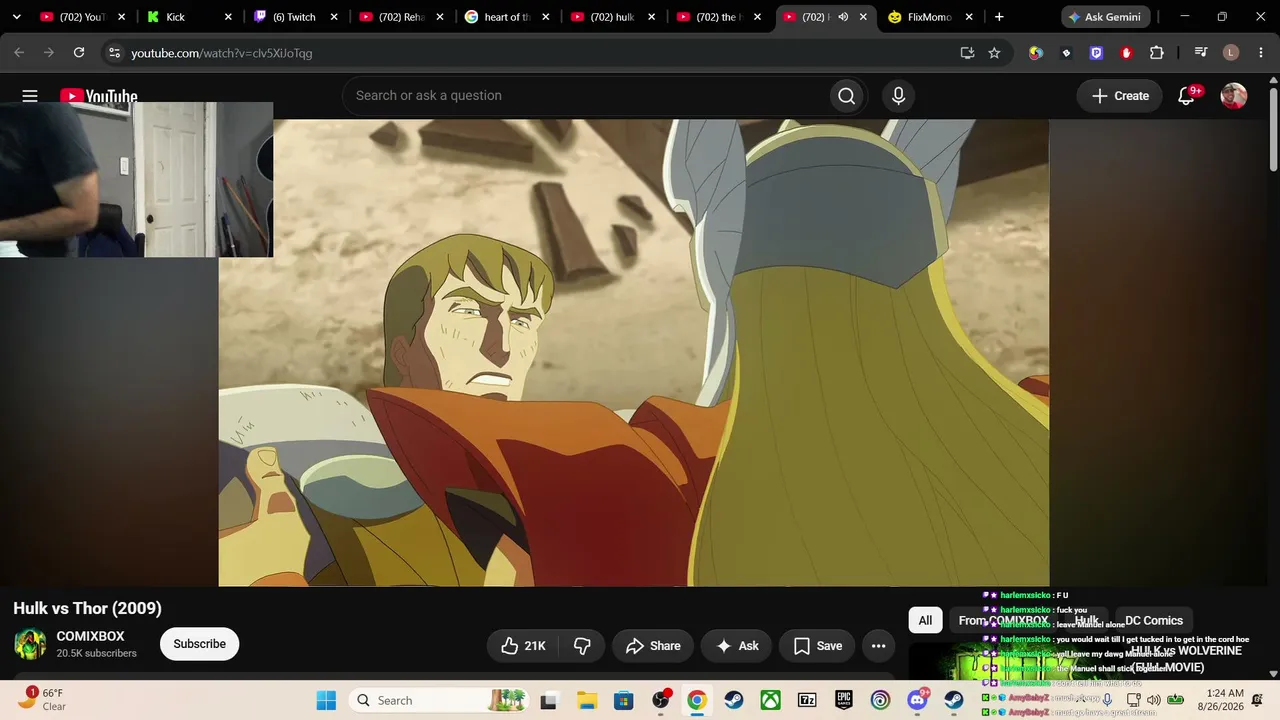Click the video player frame to pause
The height and width of the screenshot is (720, 1280).
click(634, 352)
